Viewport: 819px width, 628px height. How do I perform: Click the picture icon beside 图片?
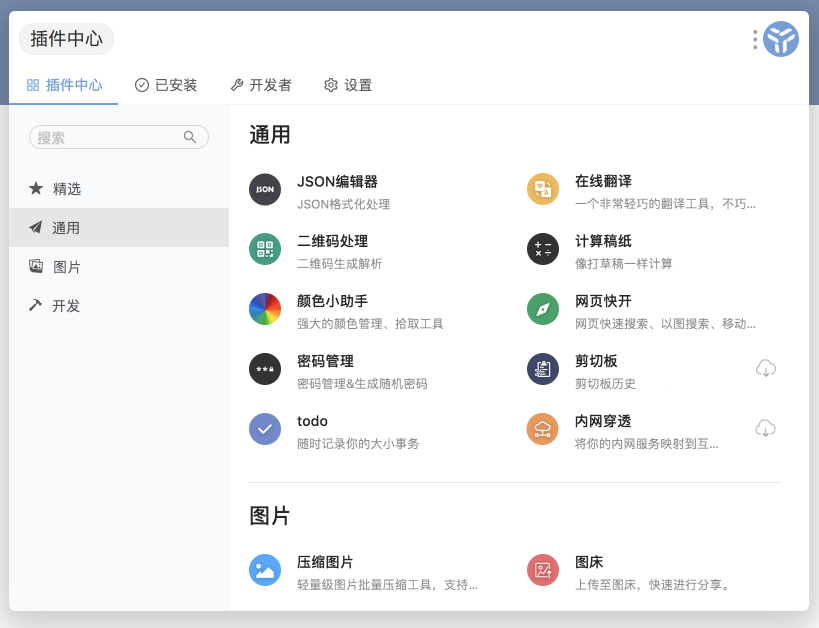36,266
